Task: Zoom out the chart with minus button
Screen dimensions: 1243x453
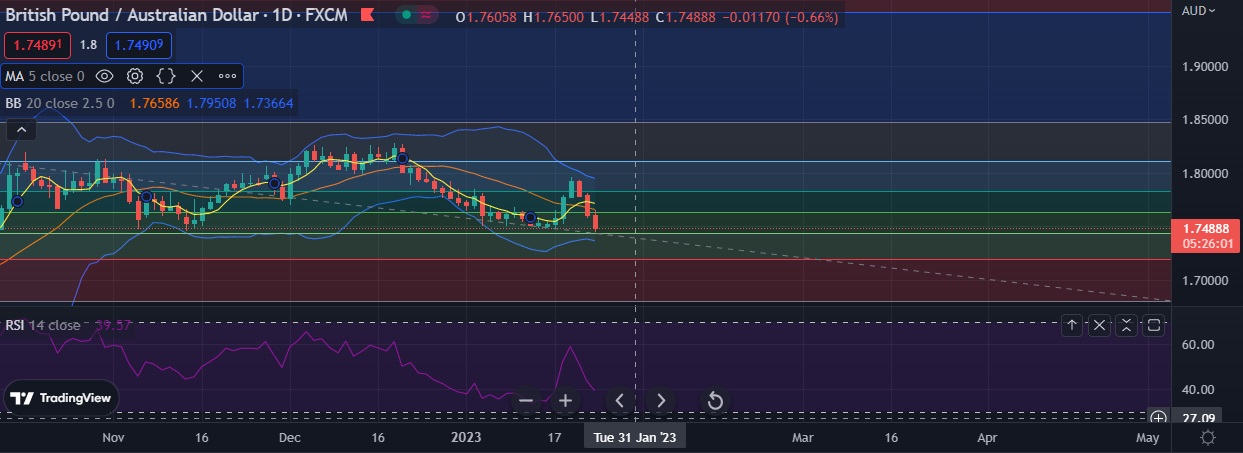Action: pos(526,401)
